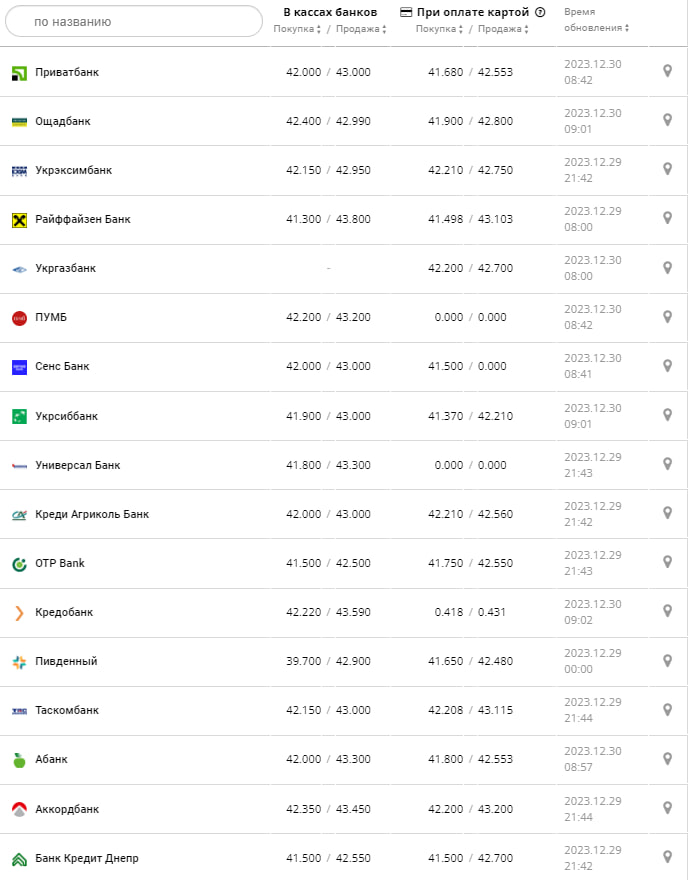Sort by Продажа under В кассах банков
Image resolution: width=688 pixels, height=880 pixels.
coord(361,29)
